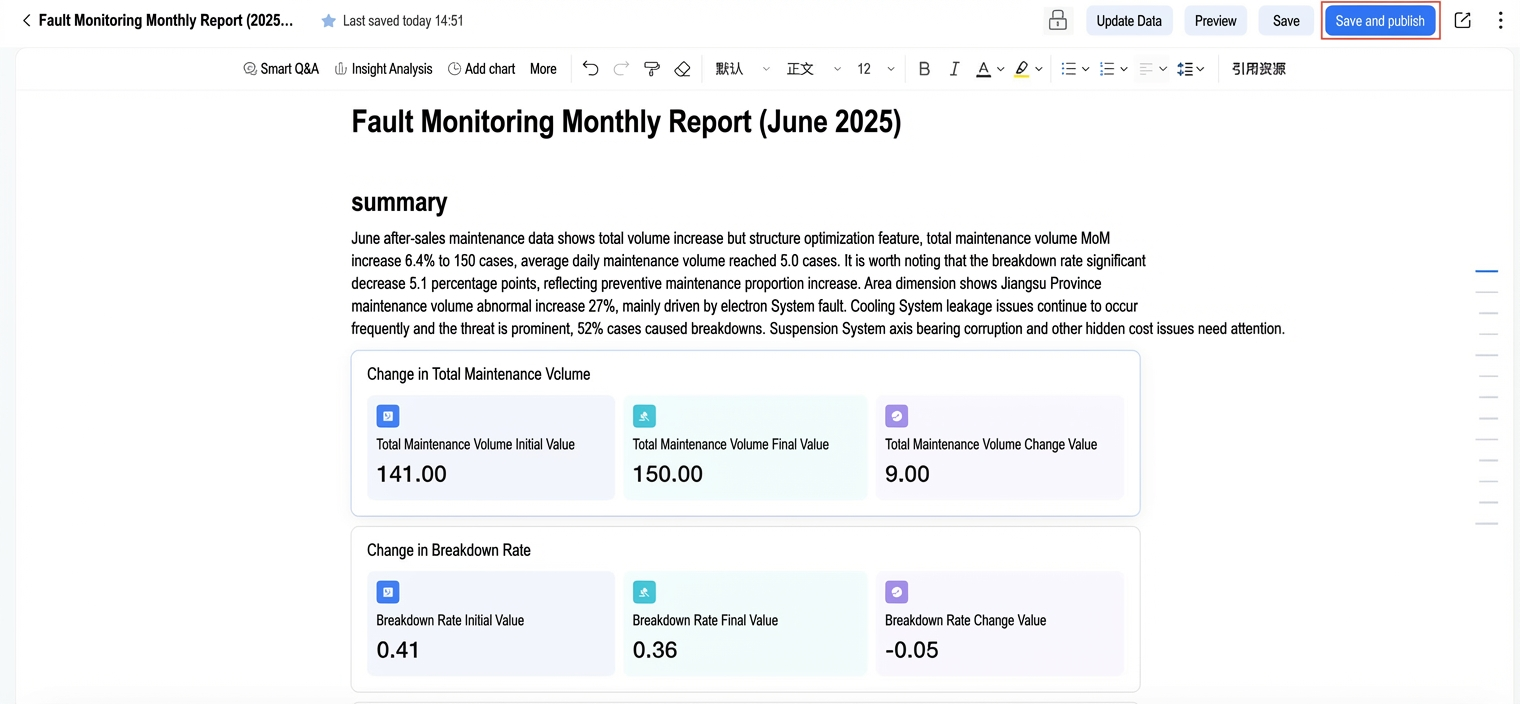1520x704 pixels.
Task: Expand line spacing options arrow
Action: (1200, 69)
